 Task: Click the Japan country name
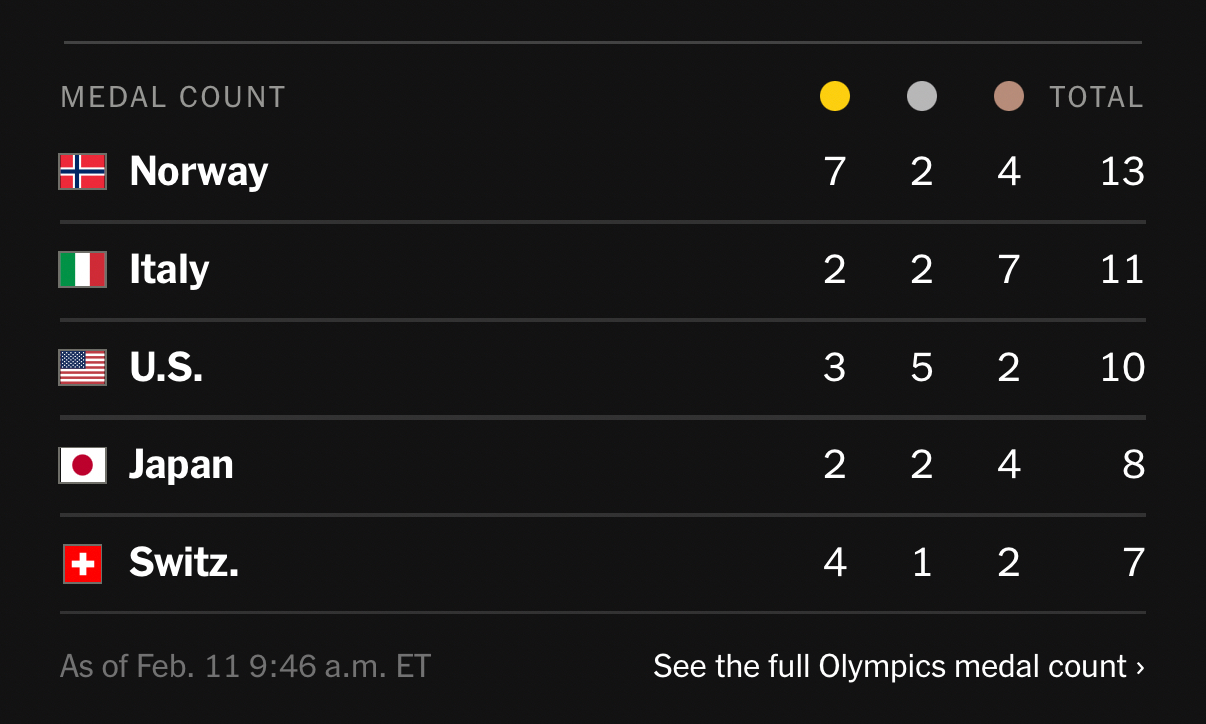[181, 465]
